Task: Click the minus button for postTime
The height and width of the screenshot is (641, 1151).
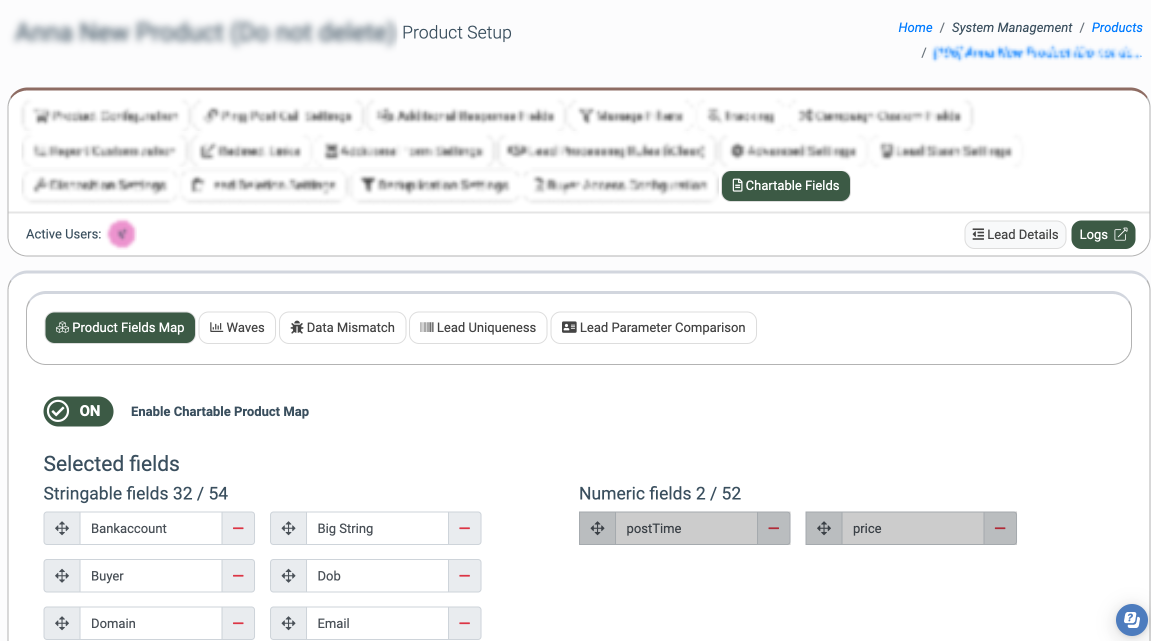Action: 773,528
